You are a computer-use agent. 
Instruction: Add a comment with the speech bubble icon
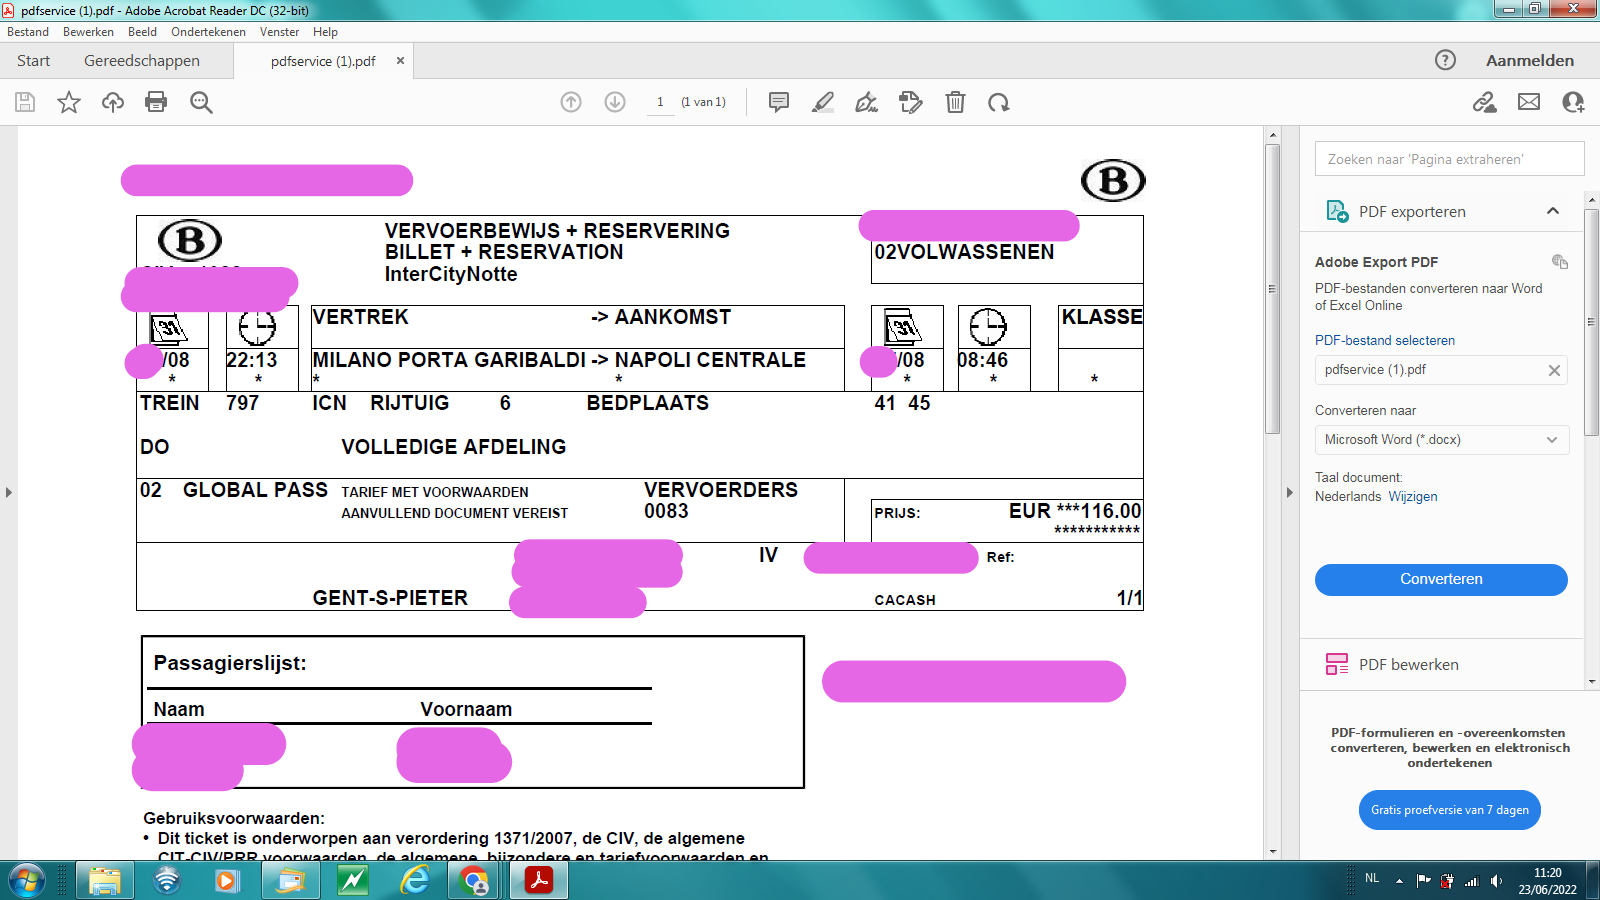[x=779, y=102]
